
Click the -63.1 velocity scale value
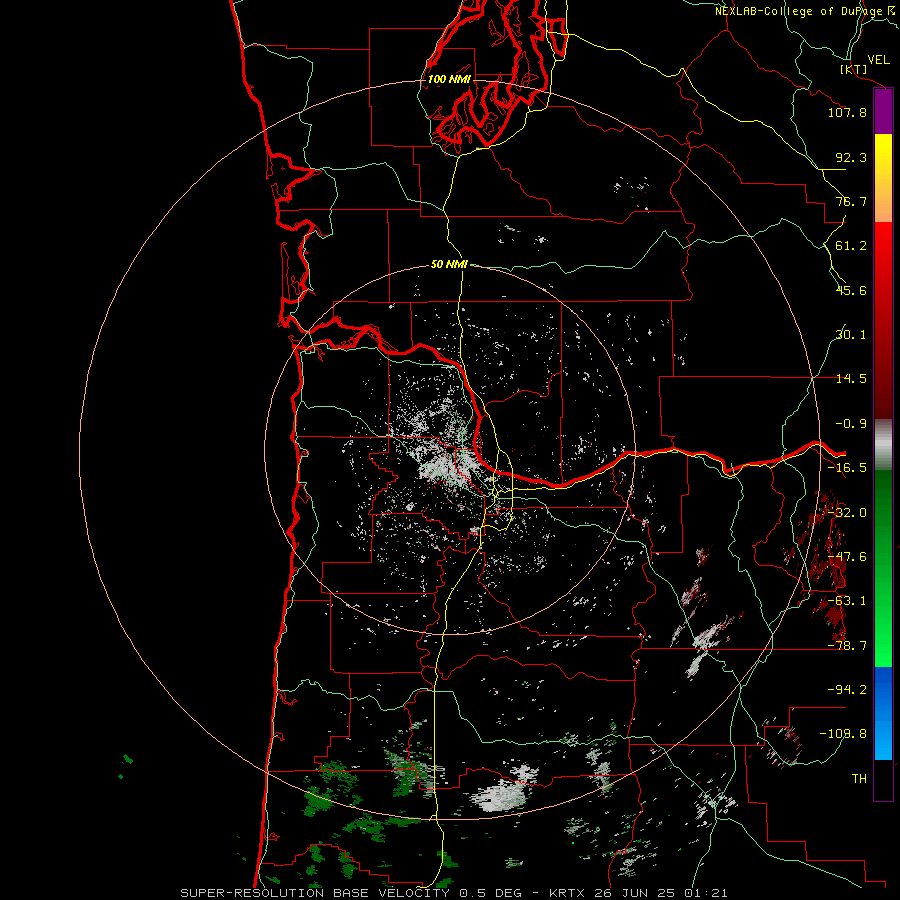coord(847,601)
